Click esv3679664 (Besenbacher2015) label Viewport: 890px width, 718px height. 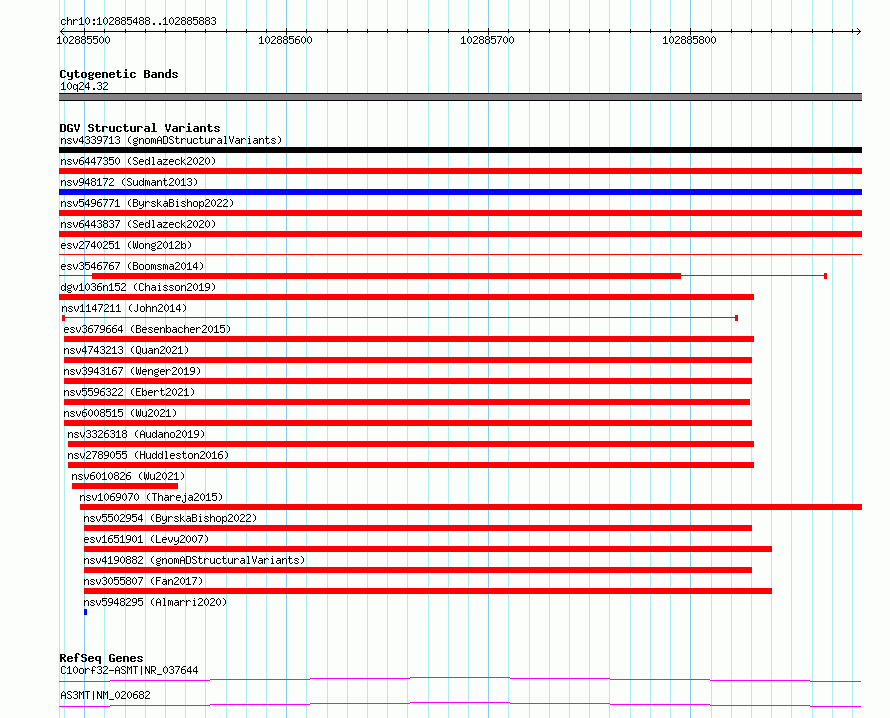coord(147,329)
